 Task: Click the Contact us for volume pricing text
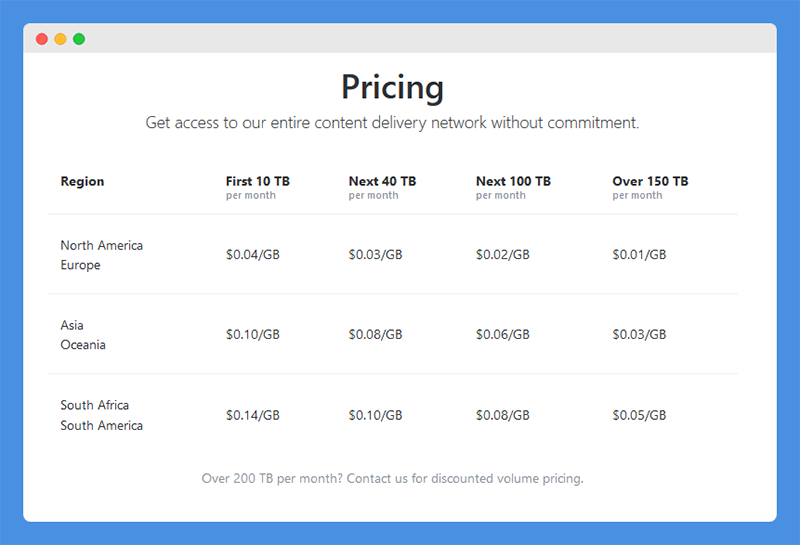click(392, 479)
